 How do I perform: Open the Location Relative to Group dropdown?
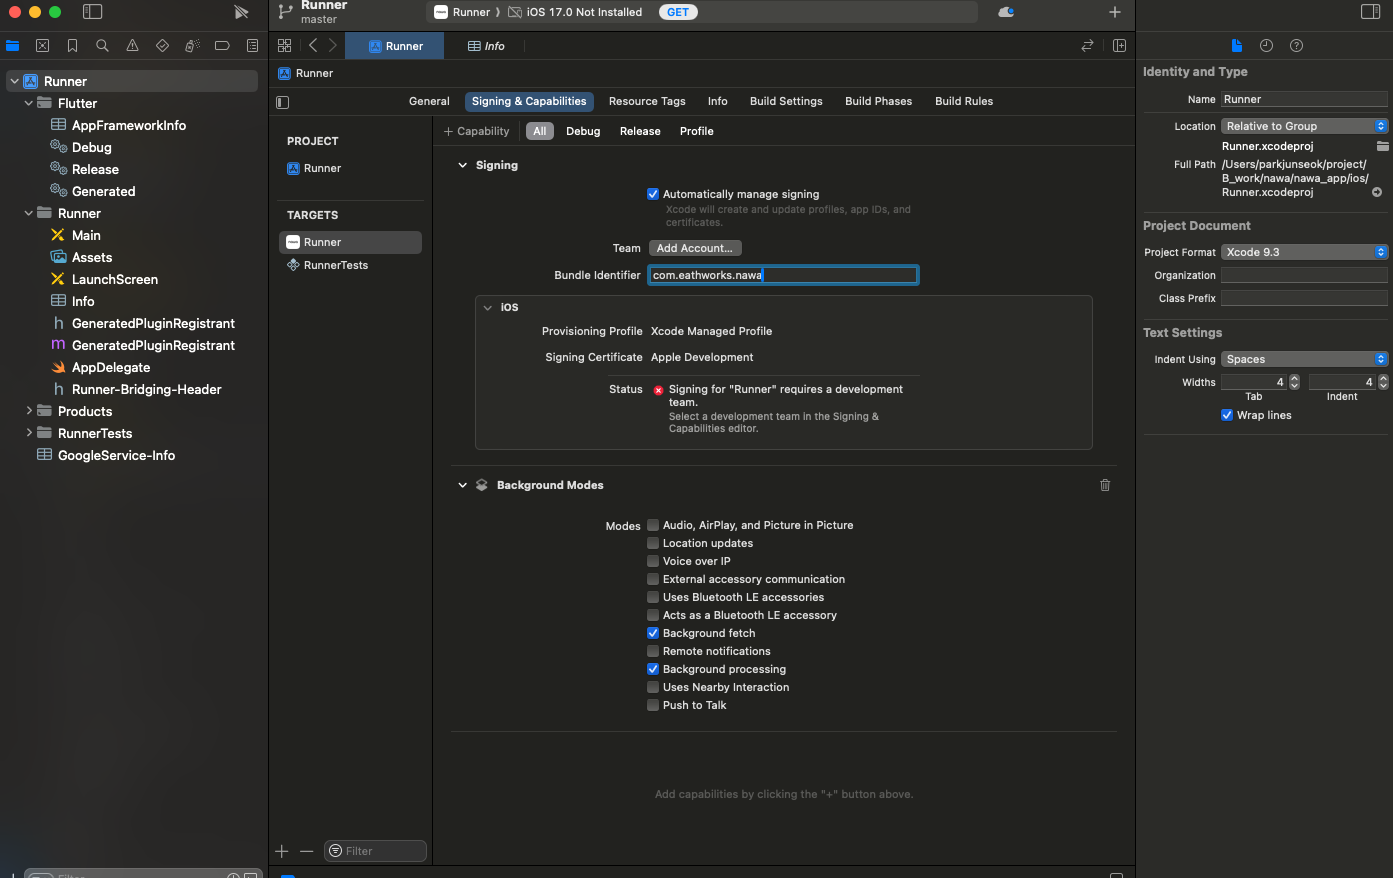click(1304, 126)
